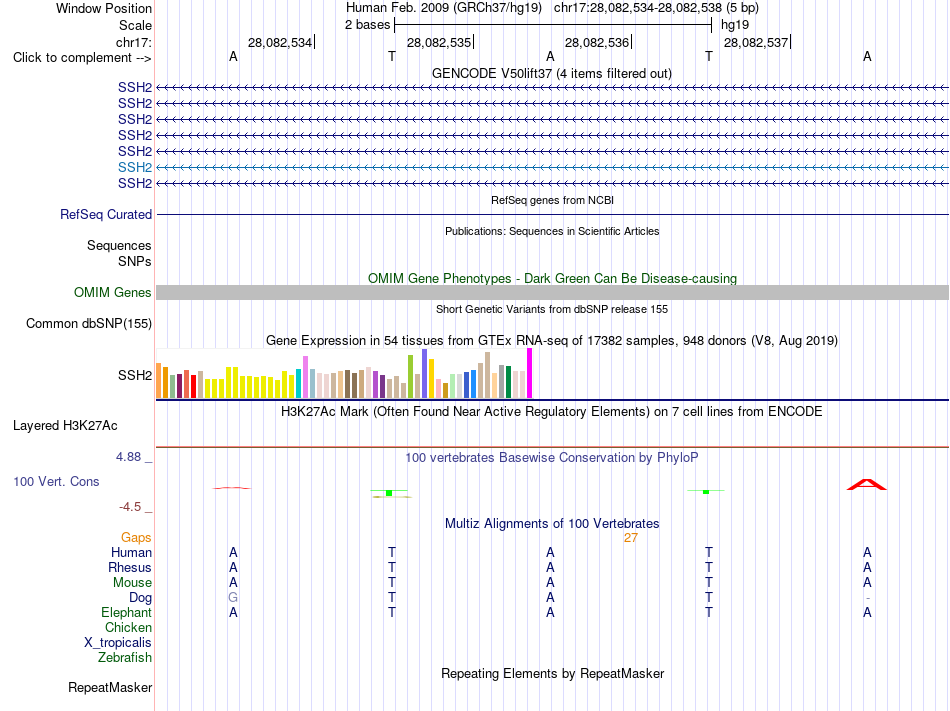Open '100 vertebrates Basewise Conservation by PhyloP' title

point(552,457)
